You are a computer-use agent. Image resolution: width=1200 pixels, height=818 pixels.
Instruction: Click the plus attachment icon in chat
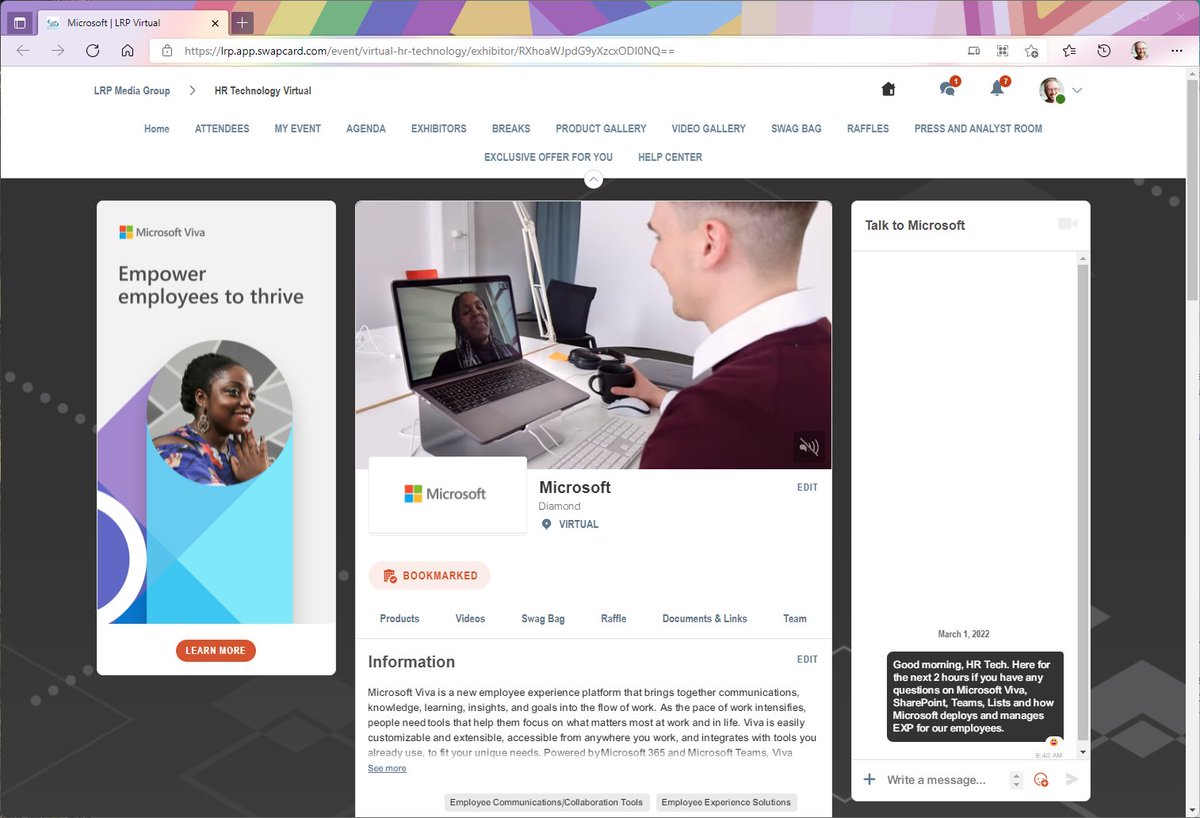coord(869,779)
